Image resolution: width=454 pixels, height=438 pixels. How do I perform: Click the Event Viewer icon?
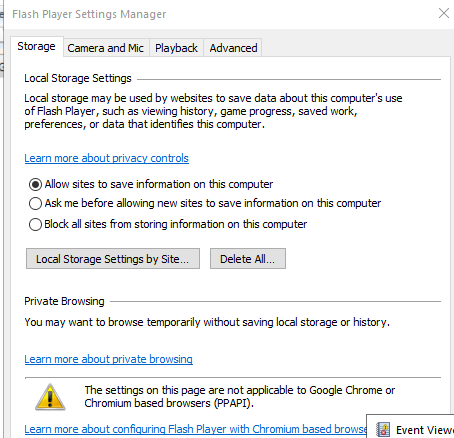pyautogui.click(x=383, y=430)
